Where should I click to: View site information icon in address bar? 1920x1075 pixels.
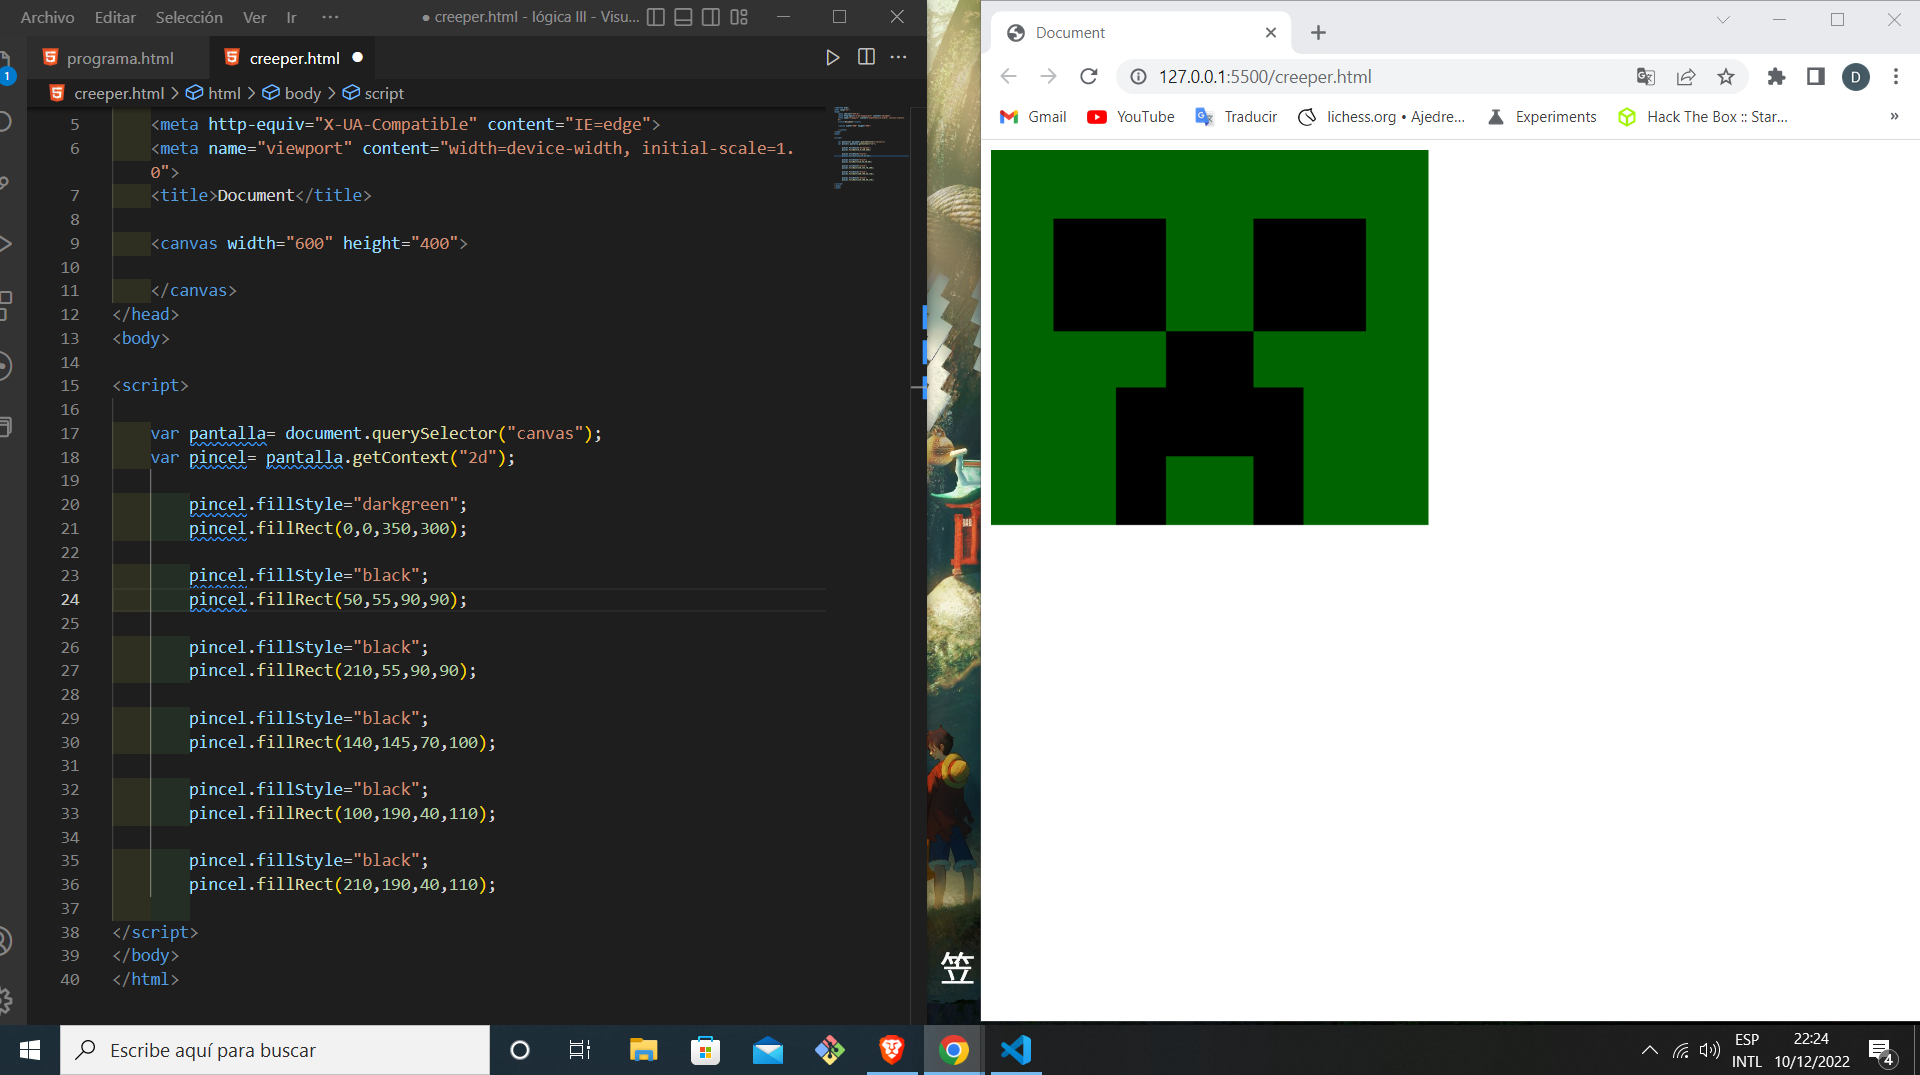[1138, 76]
